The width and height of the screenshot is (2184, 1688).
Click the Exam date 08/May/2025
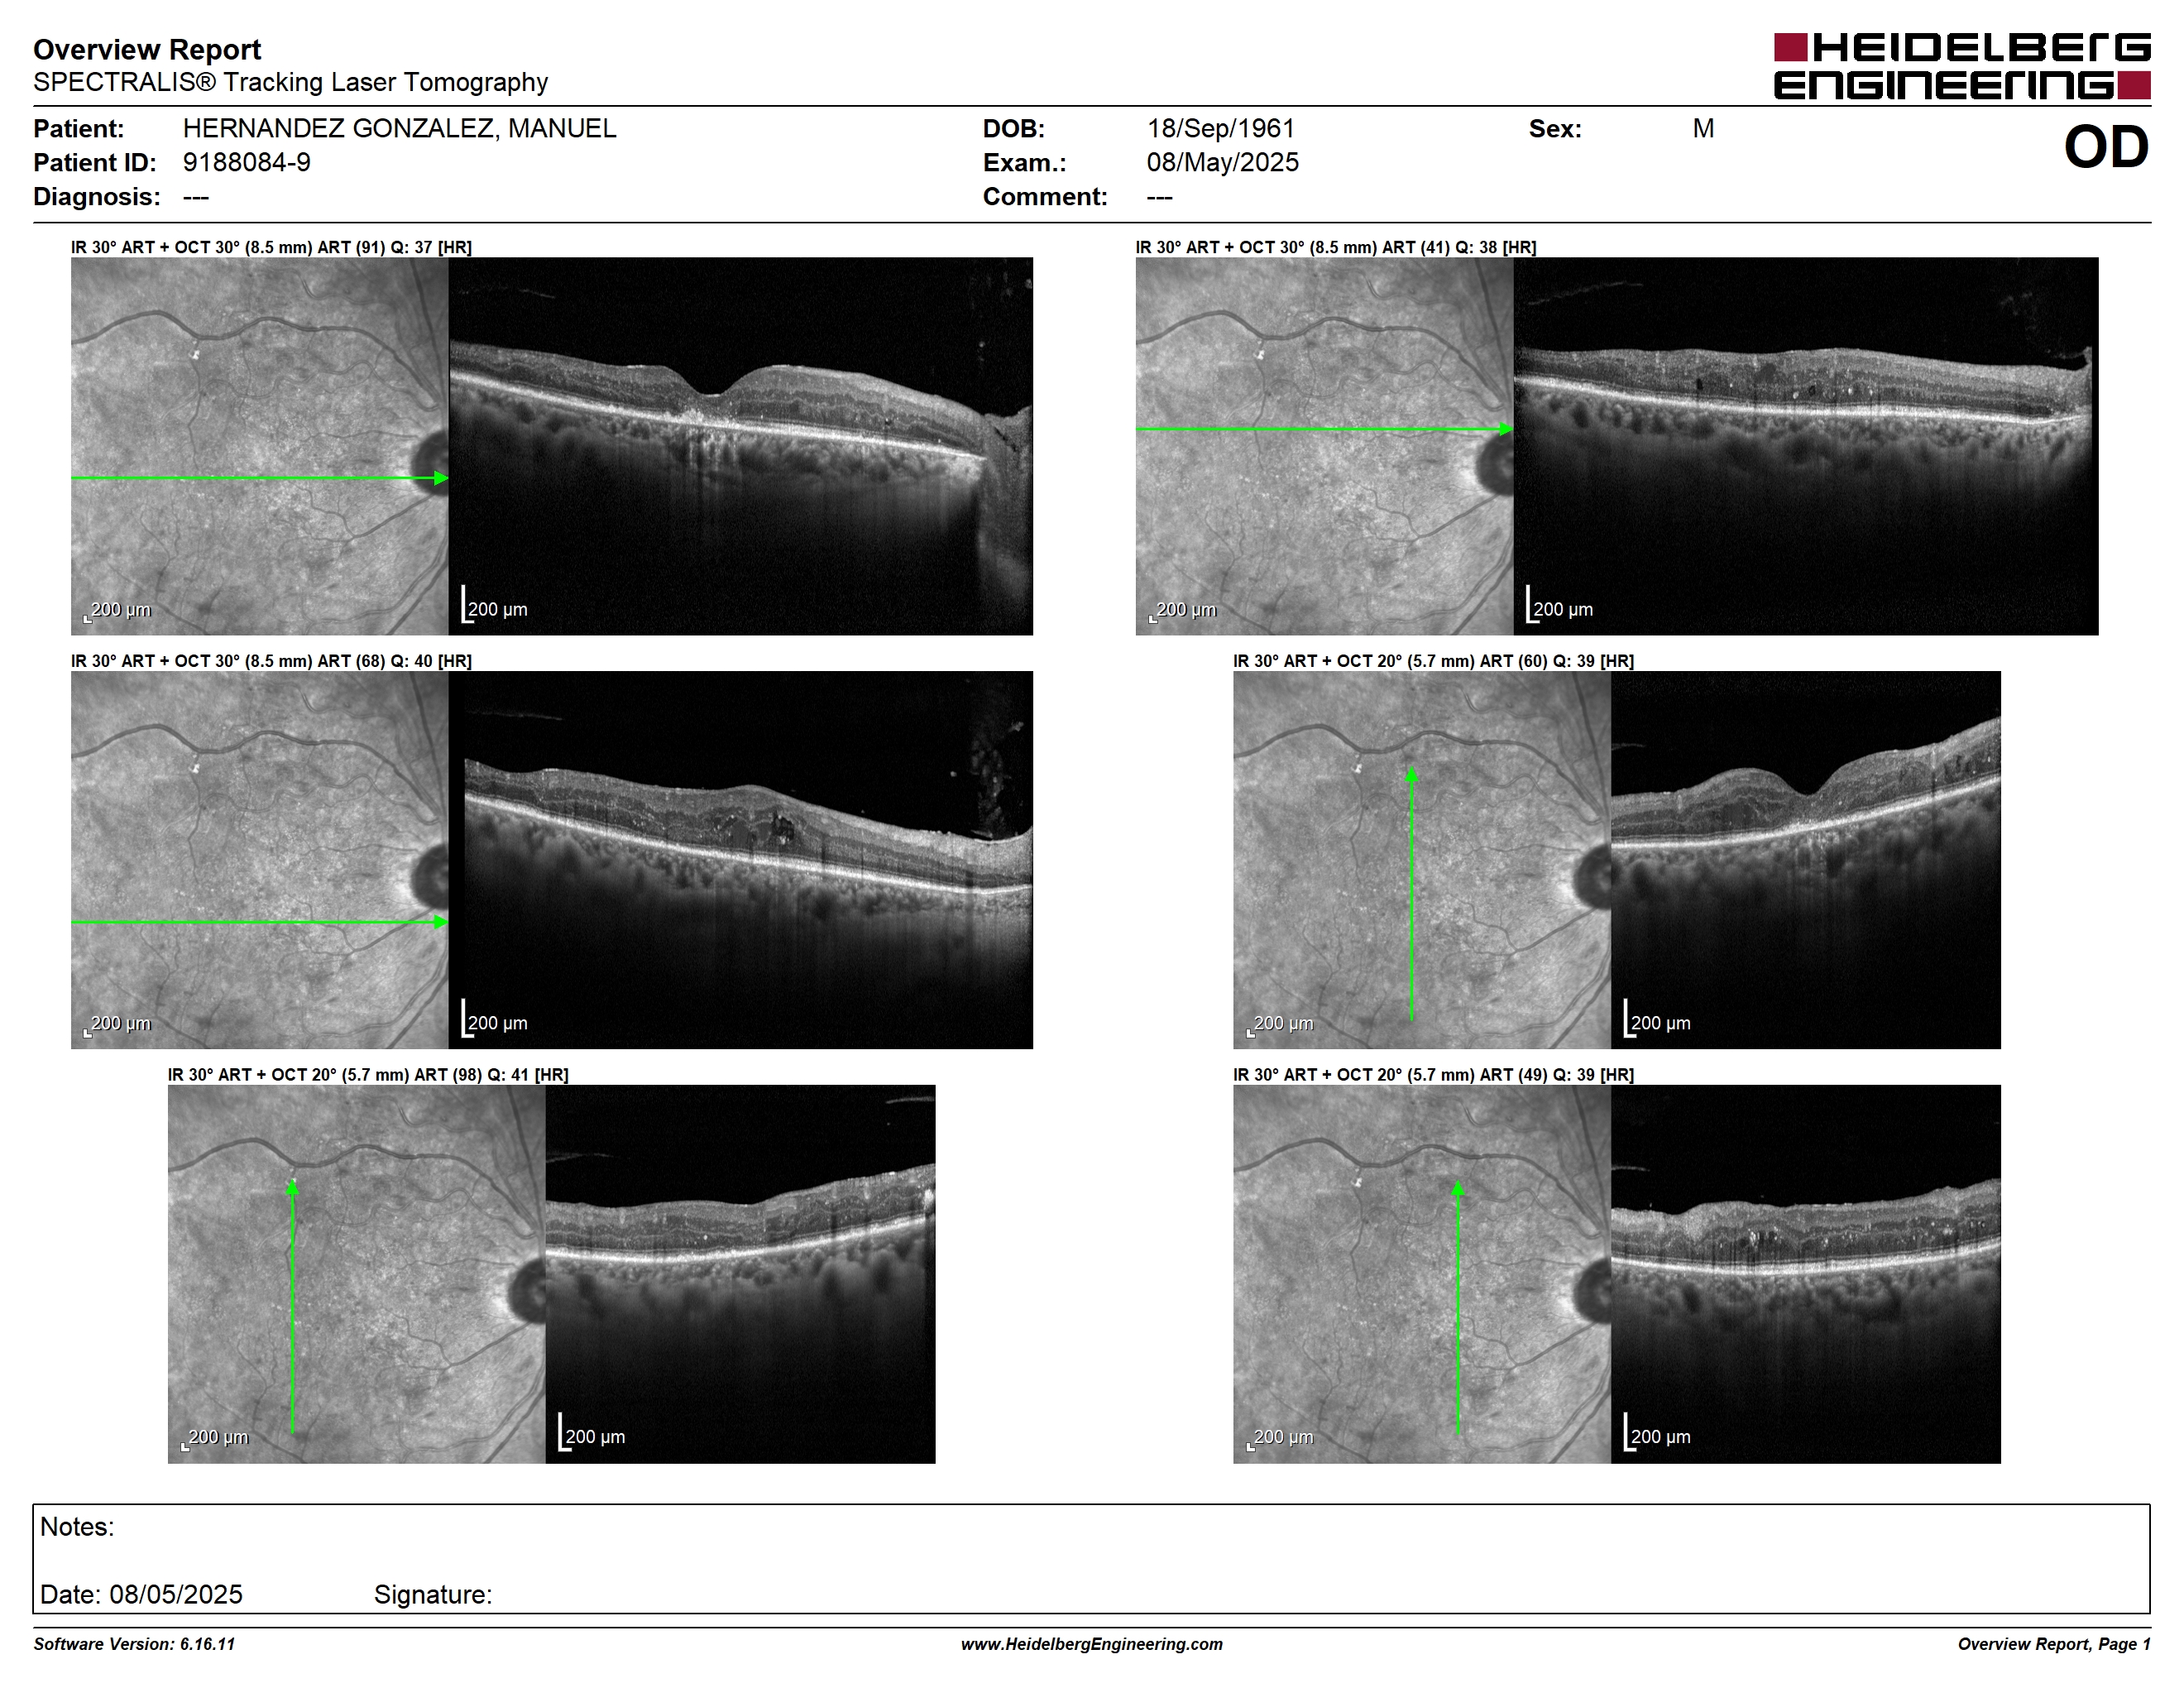[1222, 162]
